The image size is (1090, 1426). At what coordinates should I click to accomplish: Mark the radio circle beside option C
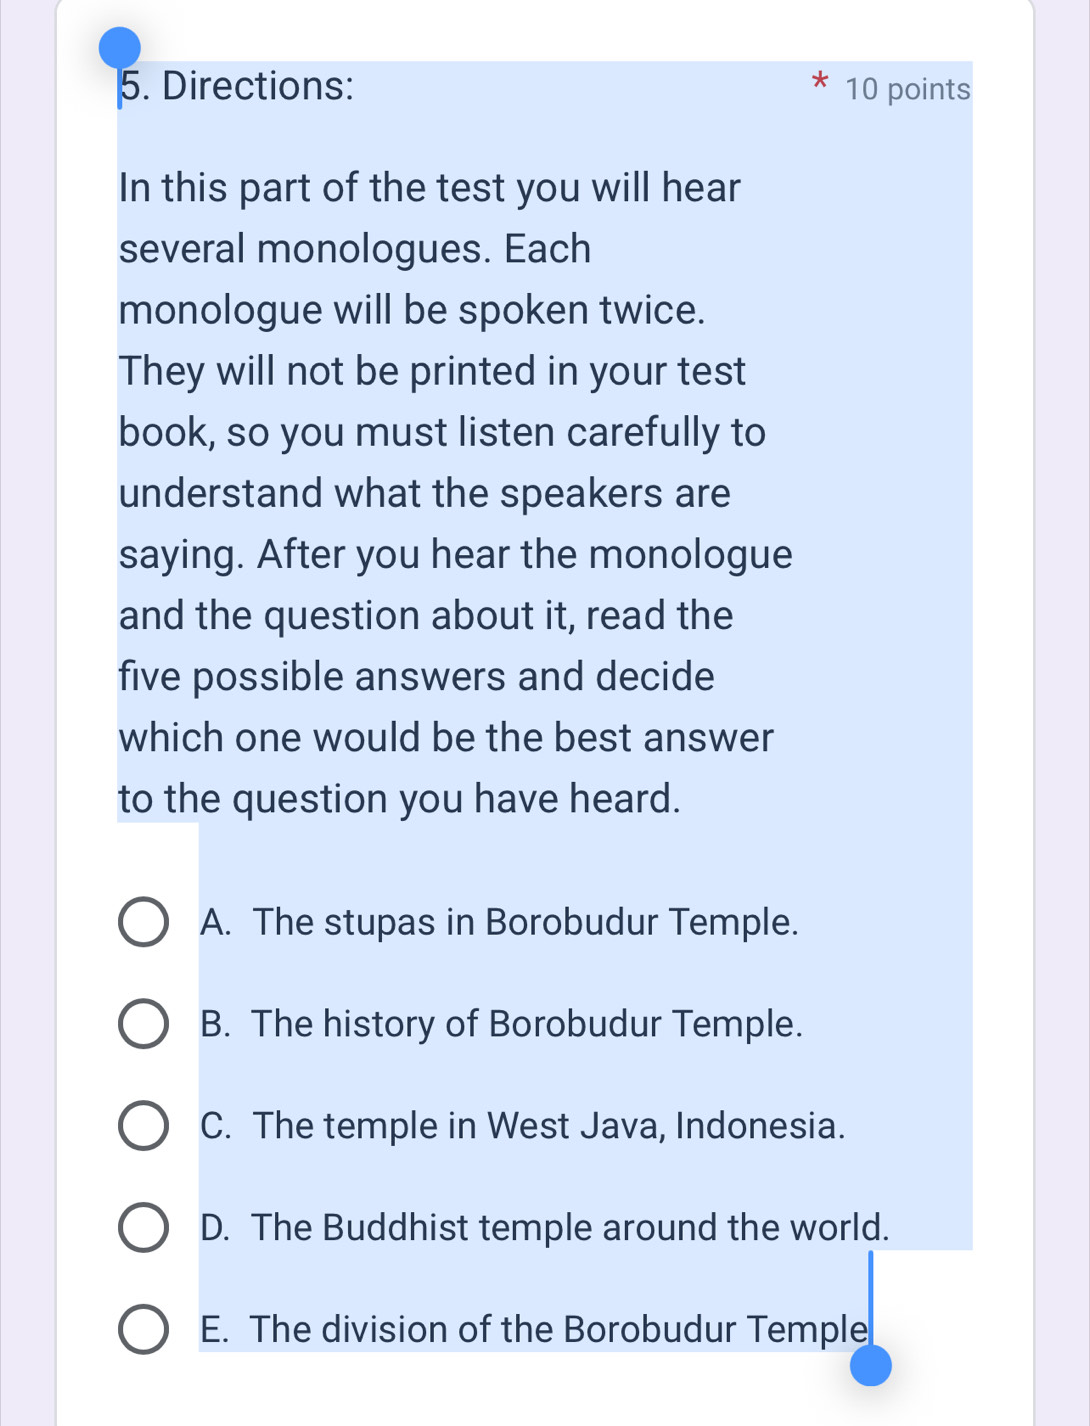[143, 1126]
